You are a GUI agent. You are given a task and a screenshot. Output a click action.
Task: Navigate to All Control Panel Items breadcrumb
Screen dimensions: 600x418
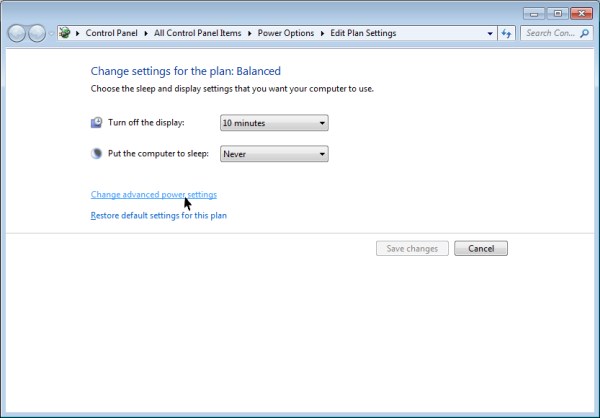click(x=197, y=33)
